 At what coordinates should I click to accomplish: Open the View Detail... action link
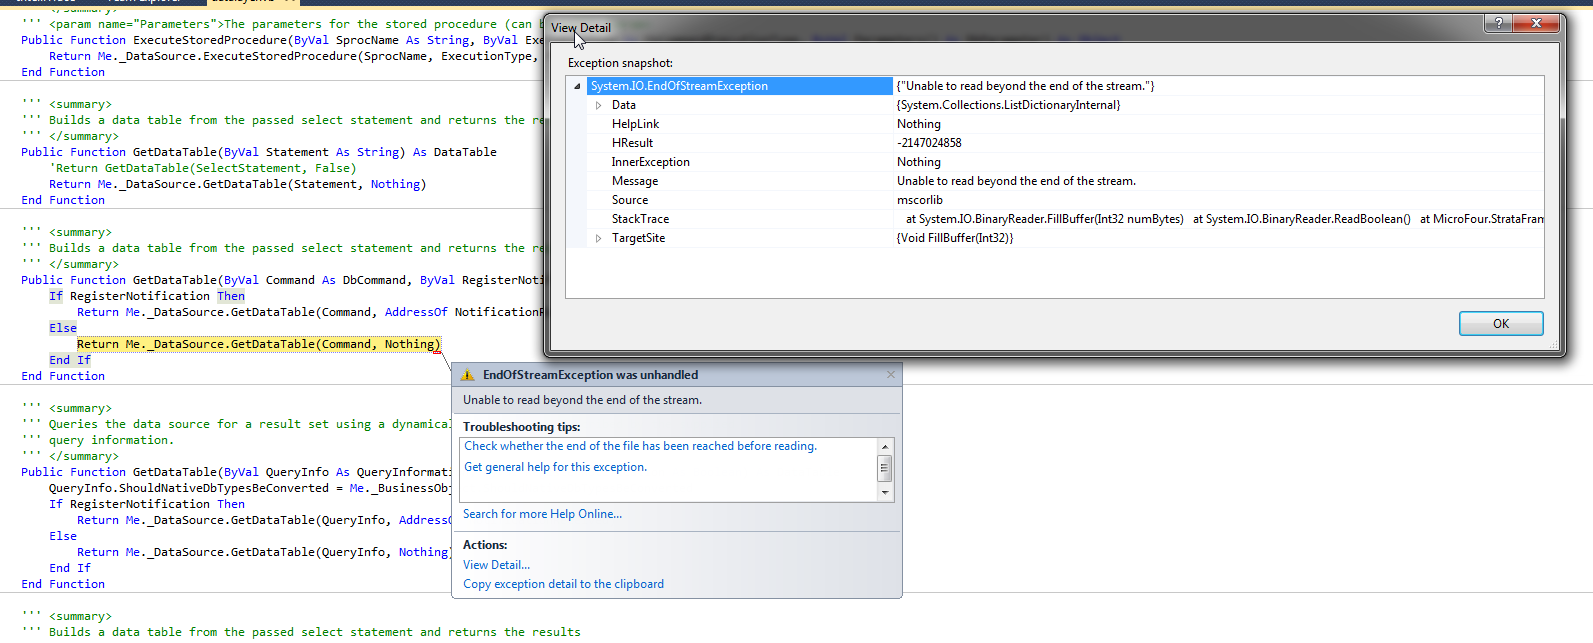tap(496, 565)
